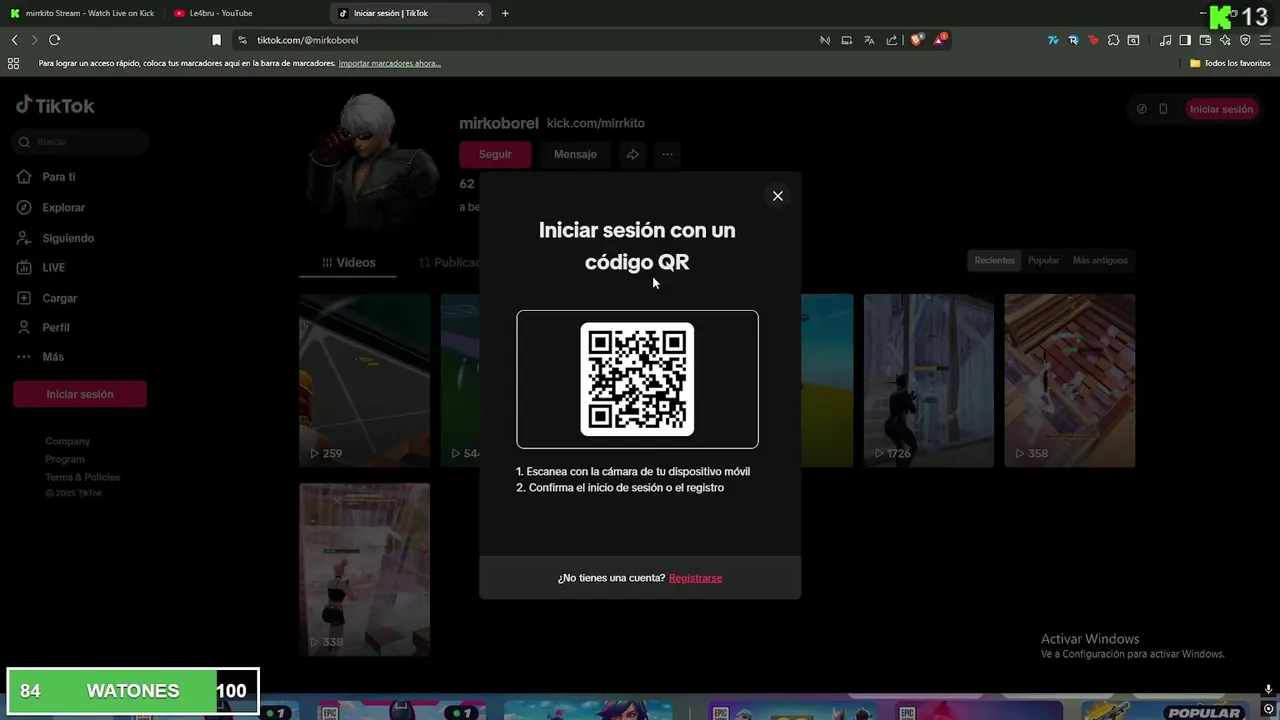Go forward to the next page
1280x720 pixels.
(x=34, y=40)
